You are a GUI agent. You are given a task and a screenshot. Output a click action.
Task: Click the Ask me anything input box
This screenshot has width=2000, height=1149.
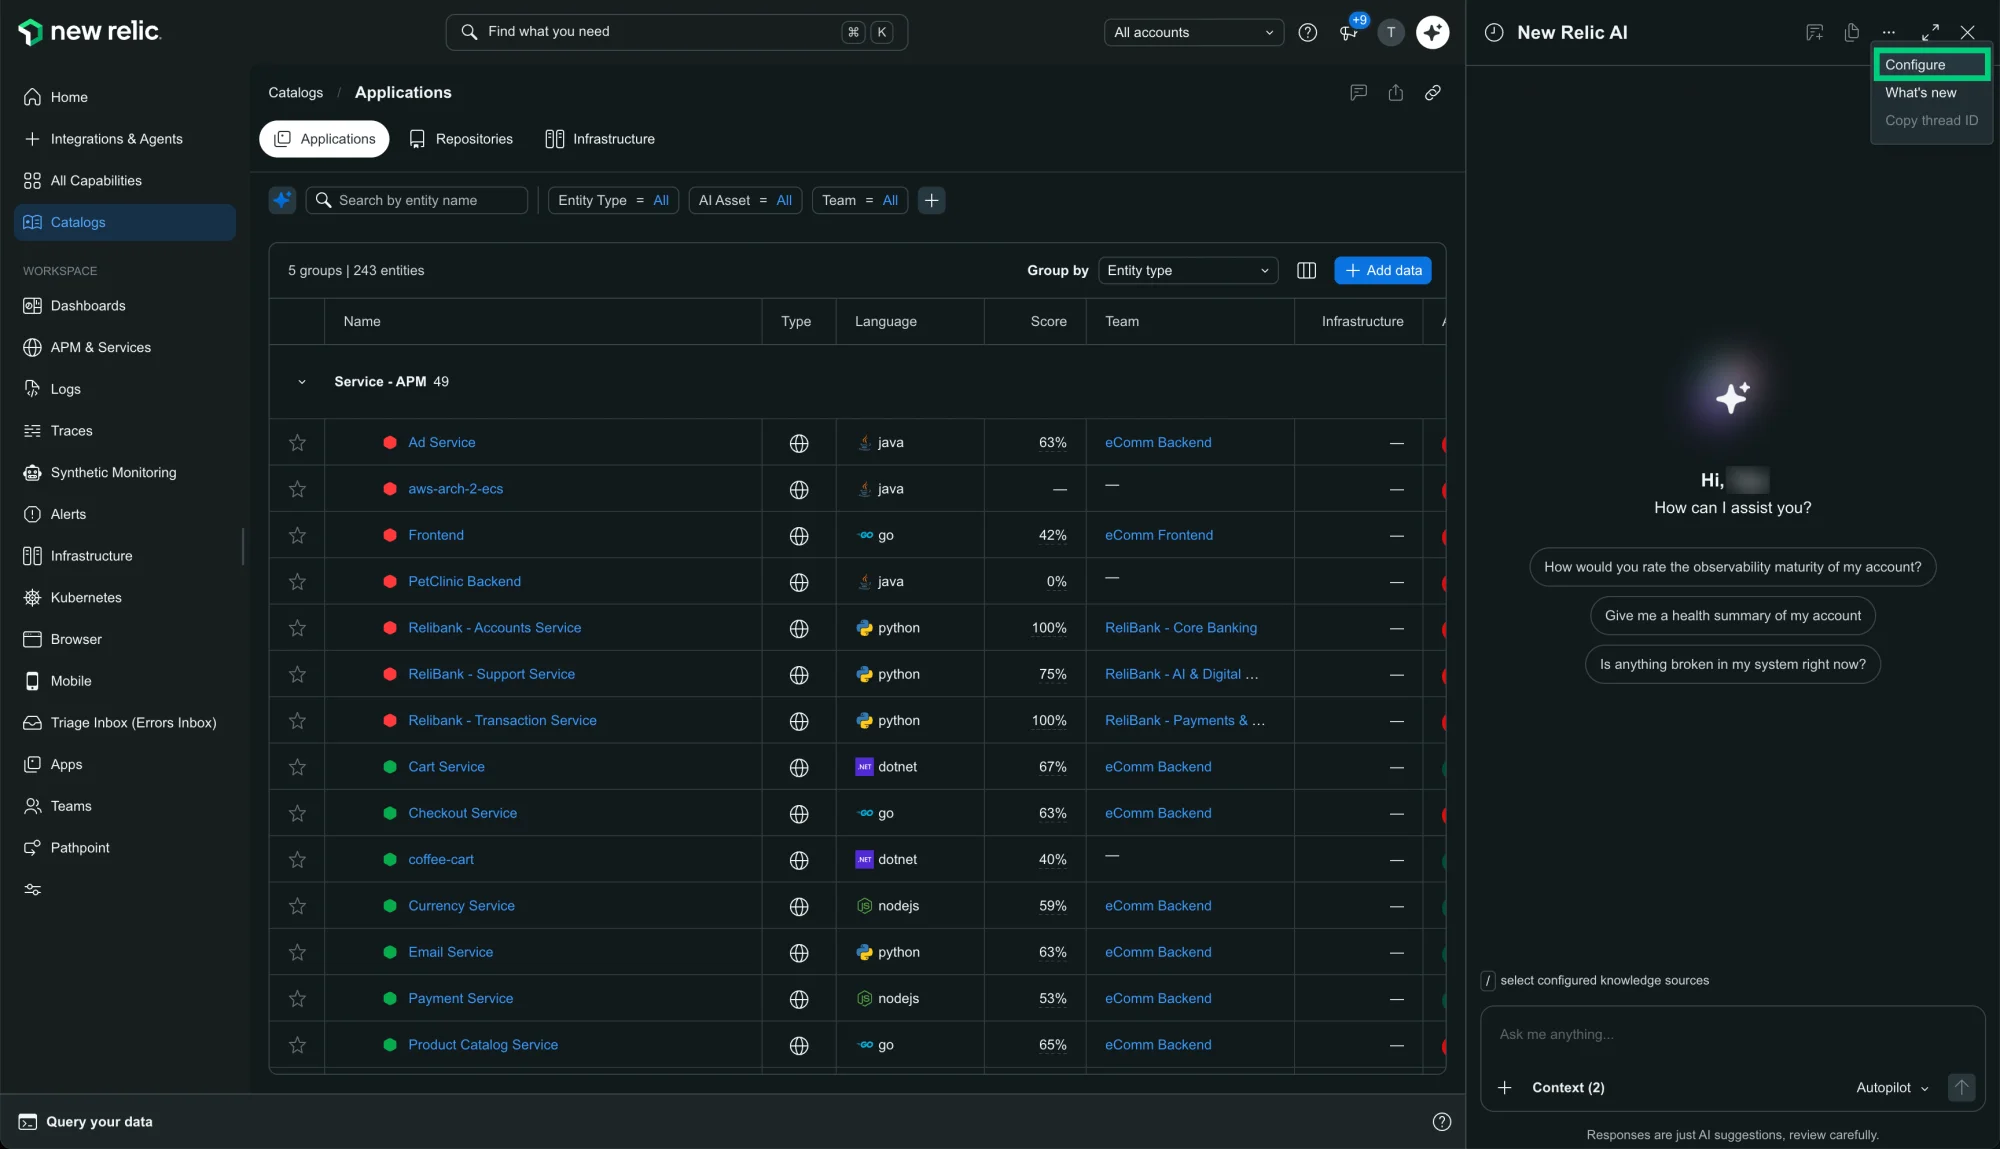click(1732, 1034)
